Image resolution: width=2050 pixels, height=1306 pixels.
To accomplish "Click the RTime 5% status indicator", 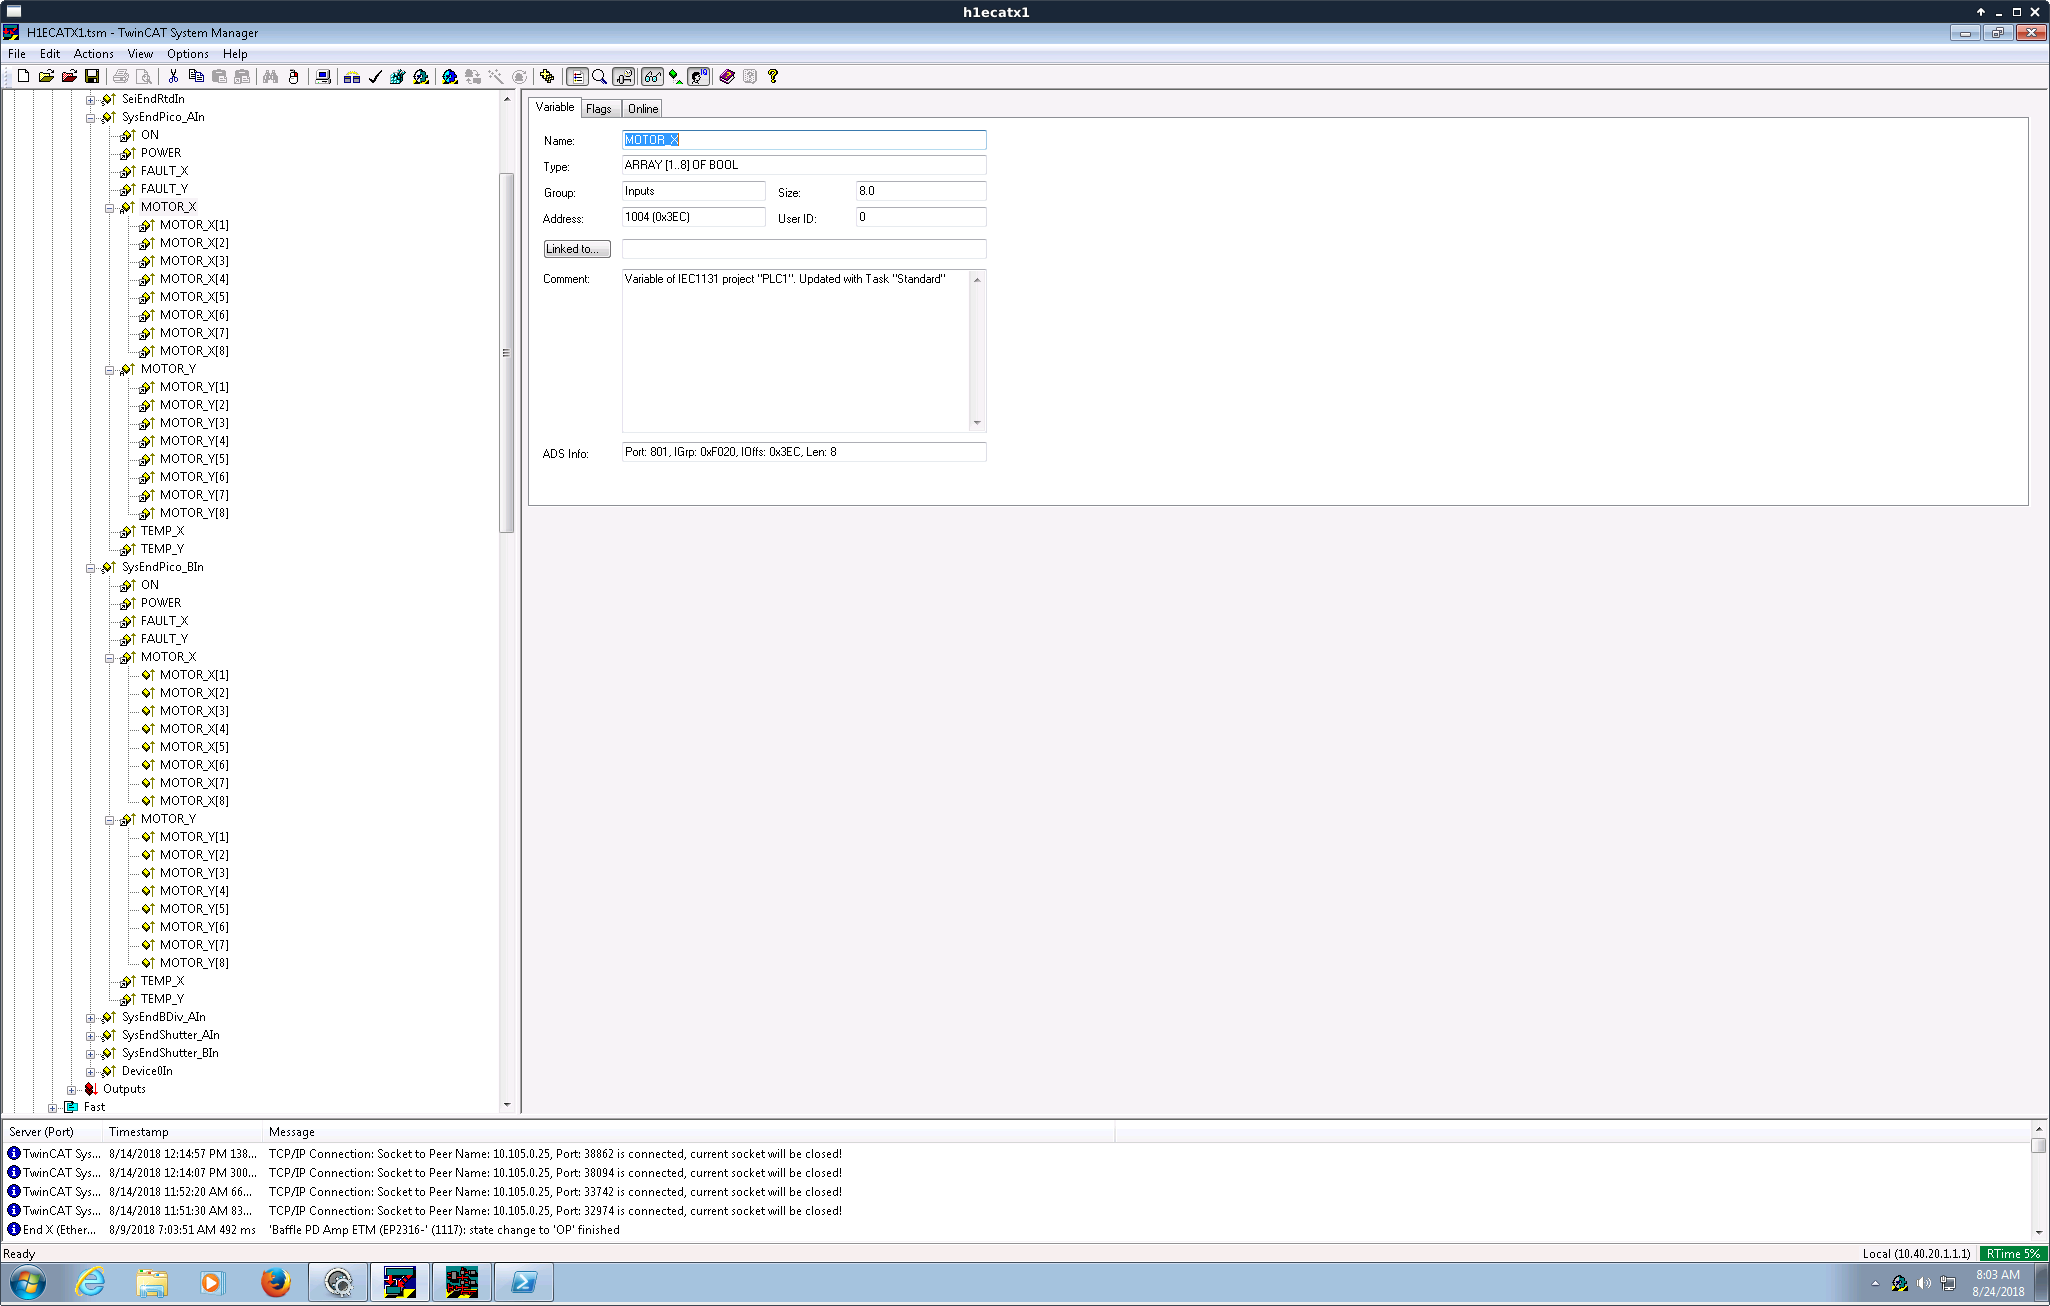I will [2013, 1254].
